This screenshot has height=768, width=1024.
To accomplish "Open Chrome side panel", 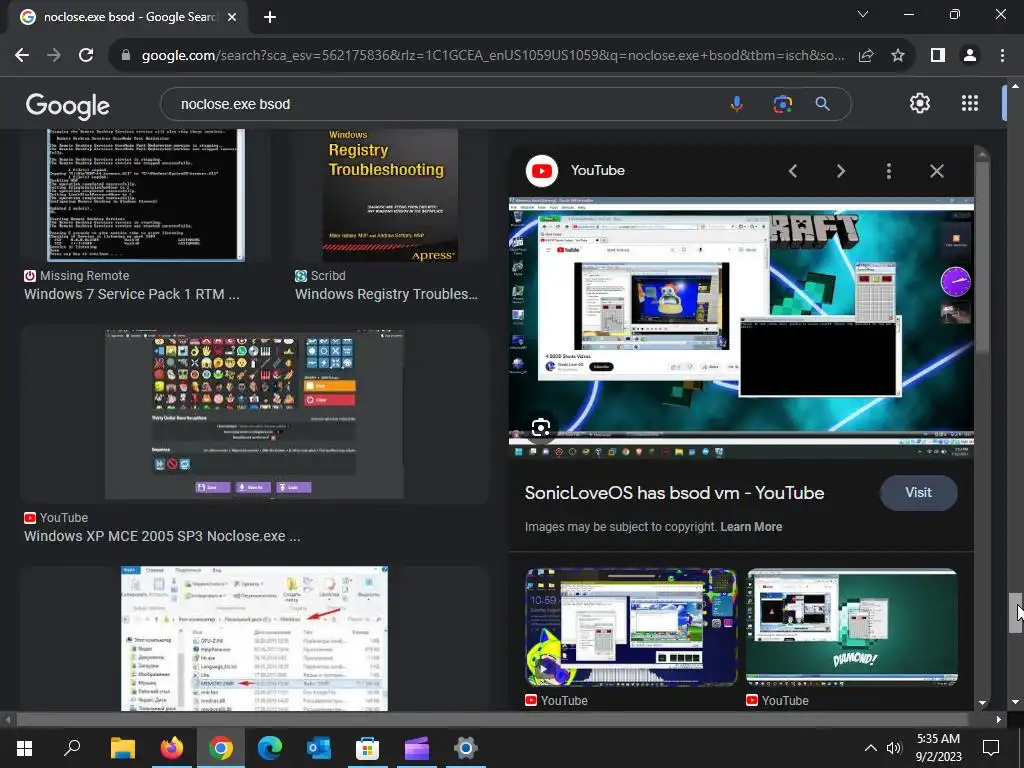I will 938,56.
